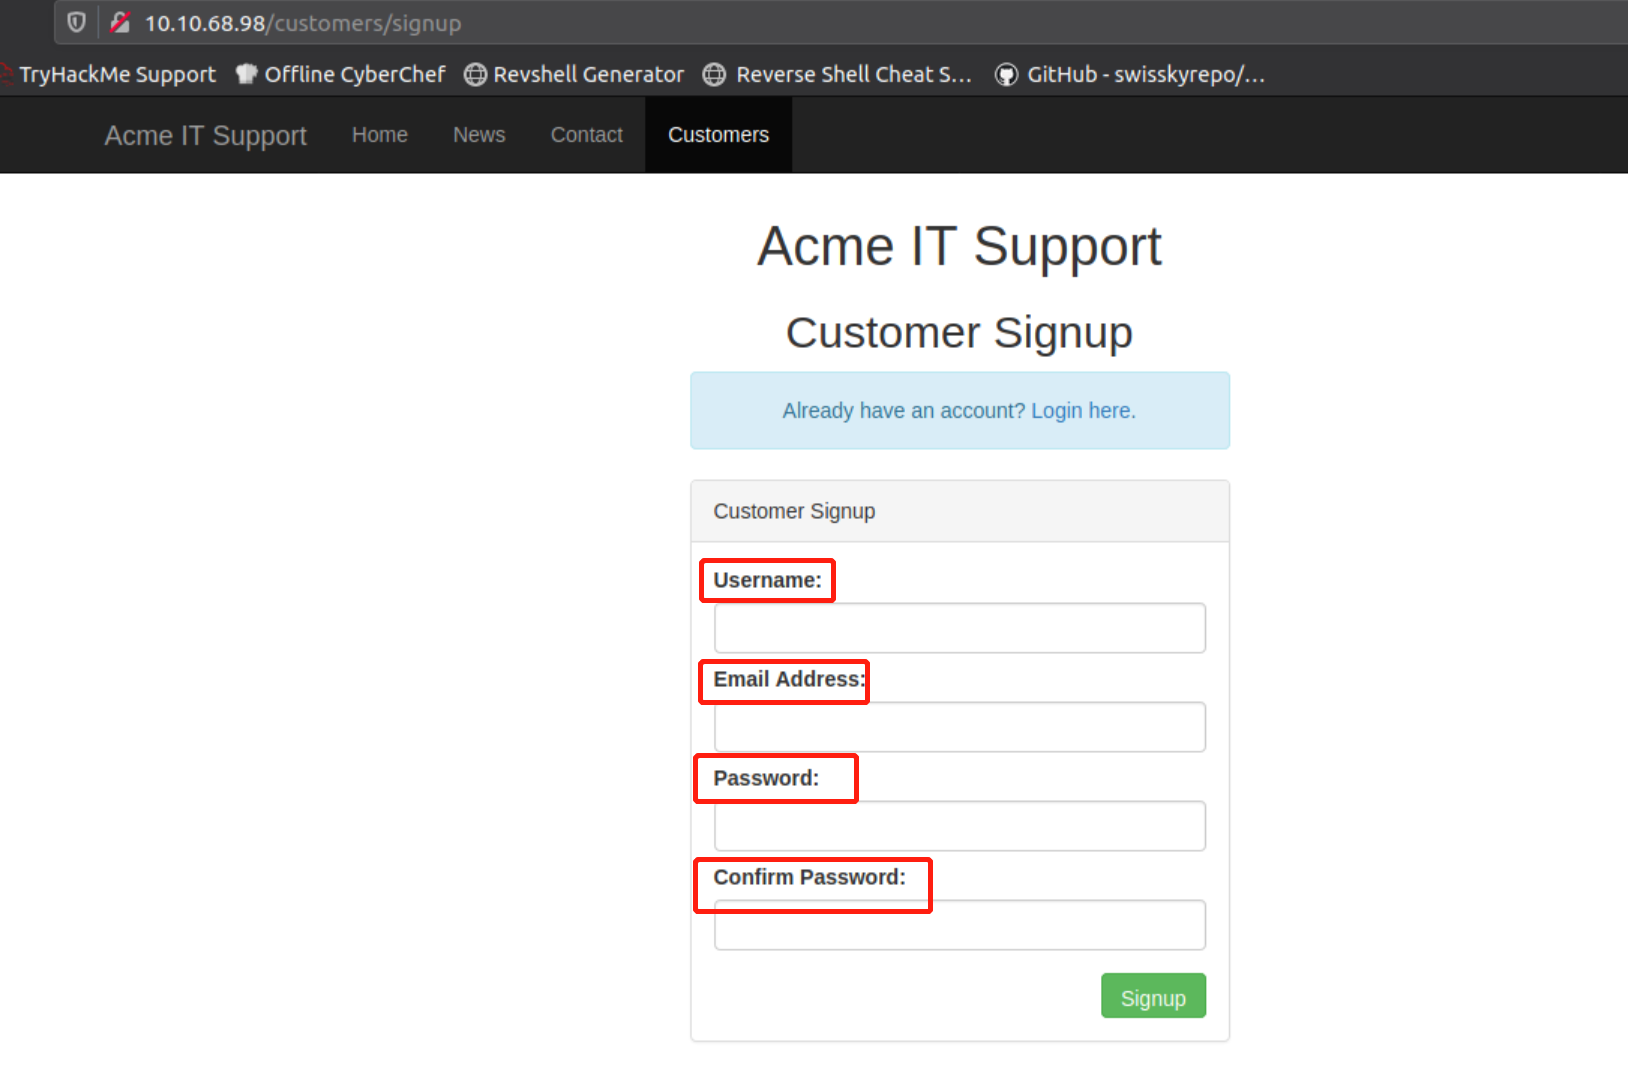Screen dimensions: 1628x1070
Task: Navigate to the Contact page
Action: (x=586, y=135)
